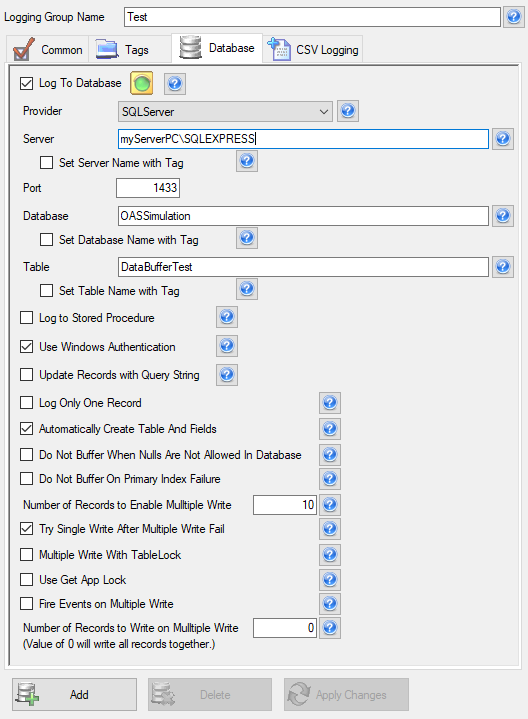Image resolution: width=528 pixels, height=719 pixels.
Task: Show help for the Provider setting
Action: pyautogui.click(x=348, y=111)
